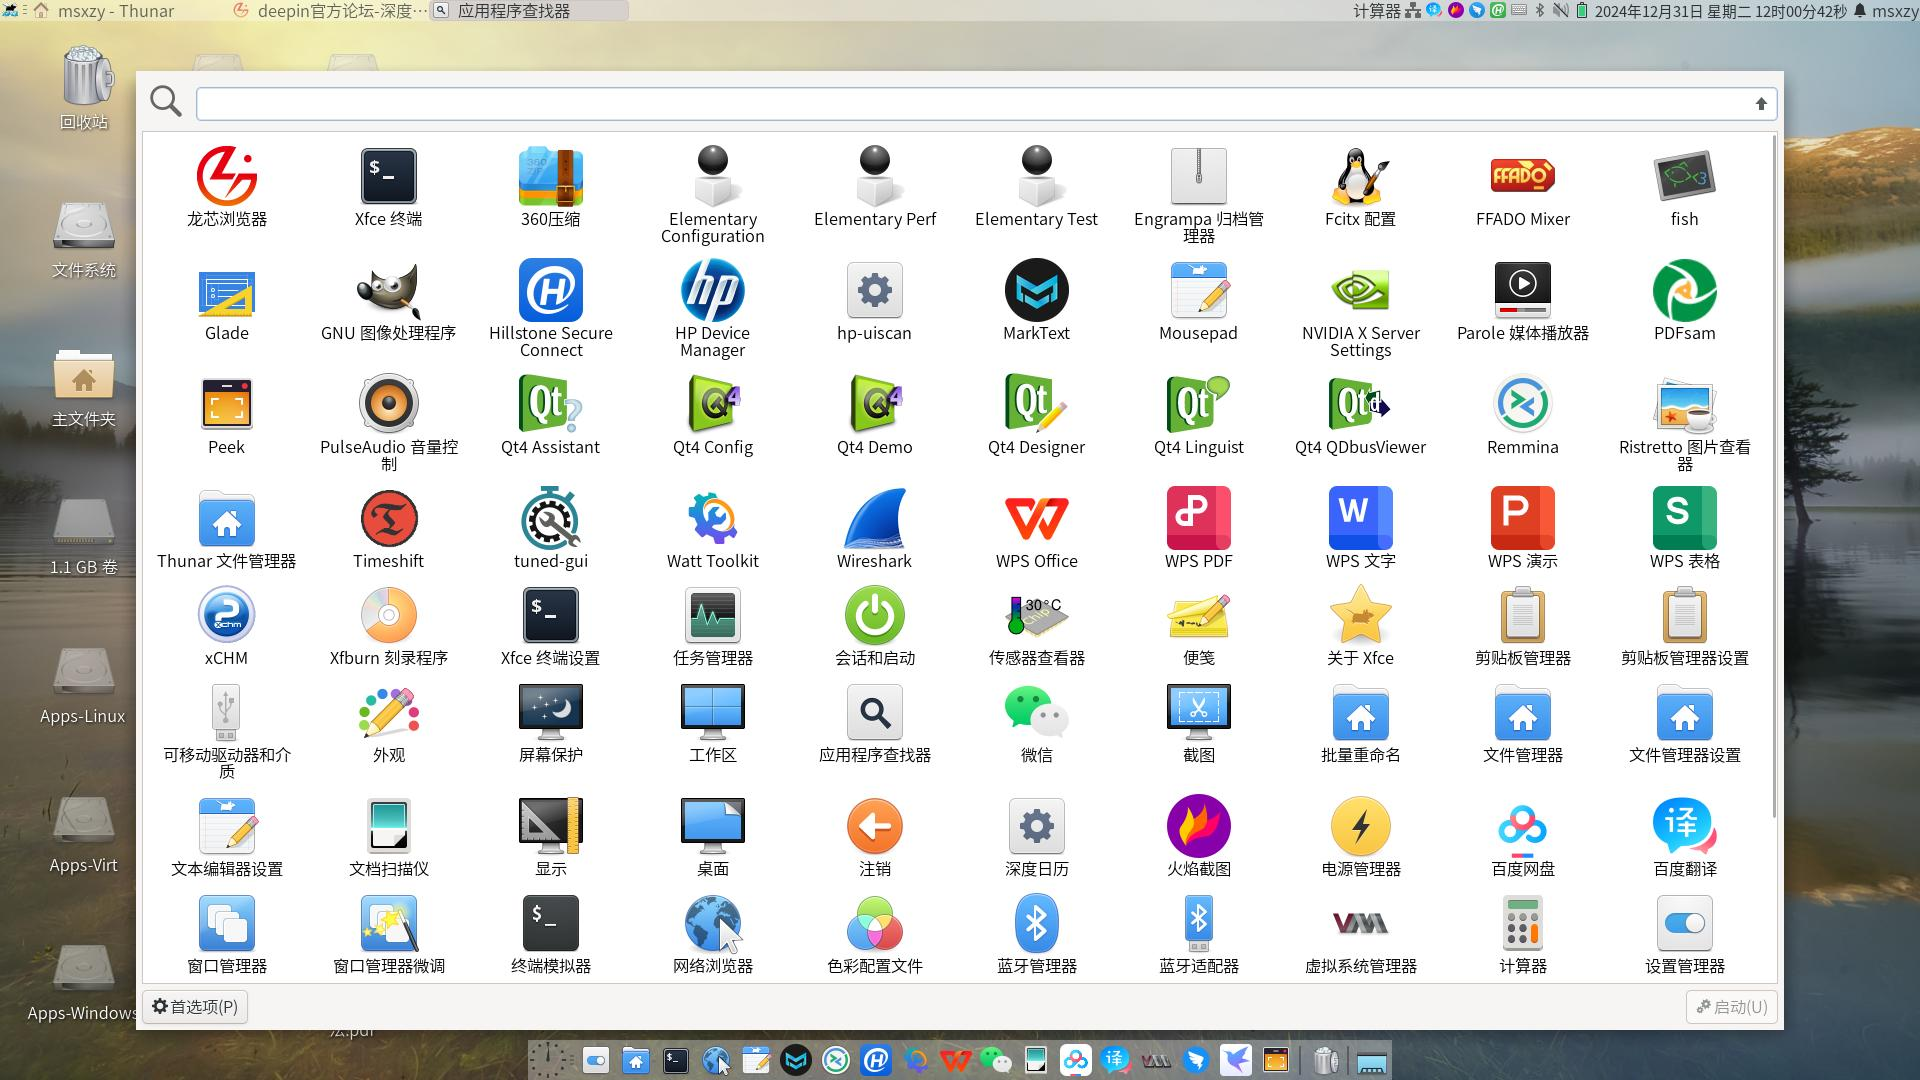The height and width of the screenshot is (1080, 1920).
Task: Open Timeshift from the app grid
Action: [x=388, y=519]
